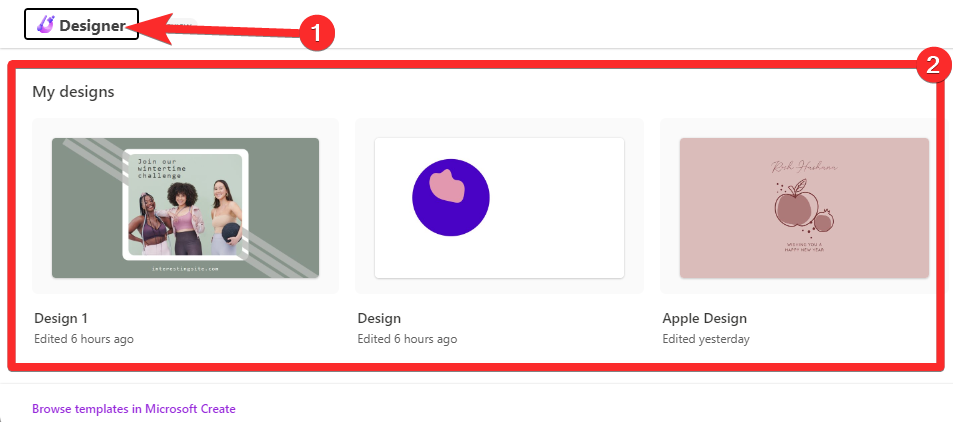This screenshot has height=422, width=953.
Task: Click the red arrow pointing to Designer
Action: tap(220, 30)
